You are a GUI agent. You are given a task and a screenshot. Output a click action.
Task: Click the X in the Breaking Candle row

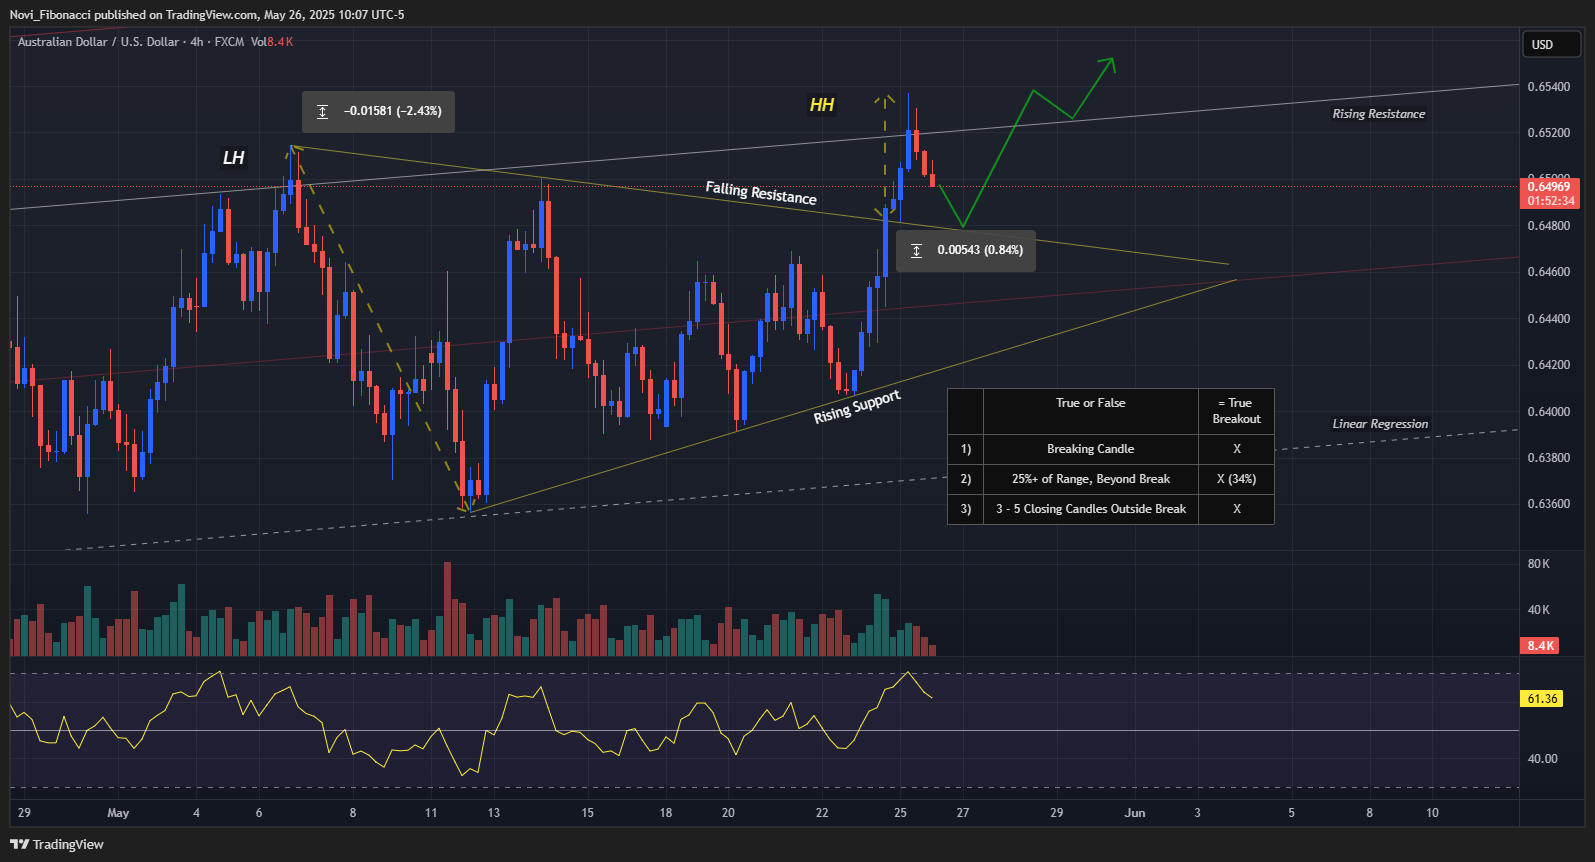(1237, 449)
